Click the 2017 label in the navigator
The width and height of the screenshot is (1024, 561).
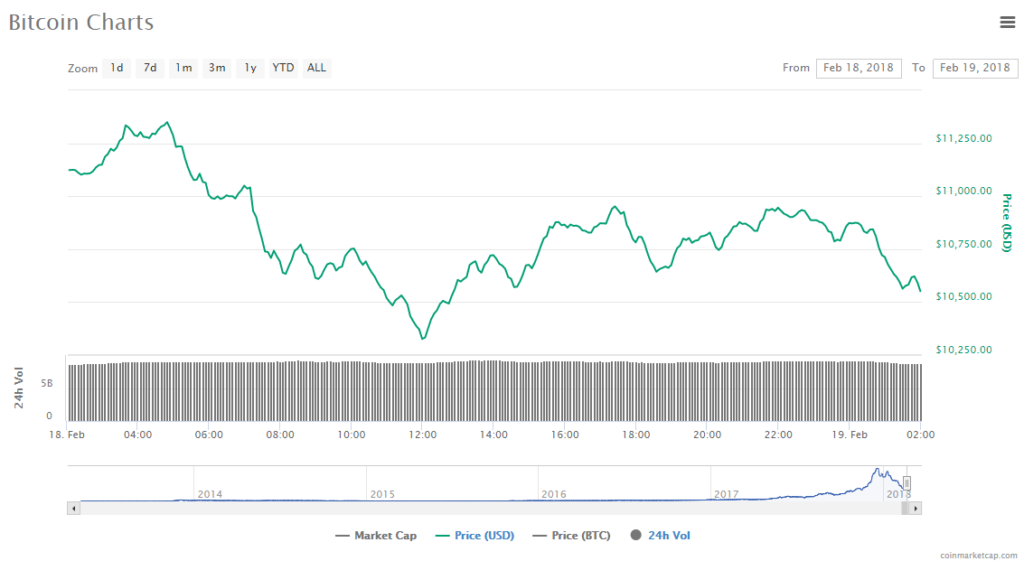coord(726,494)
